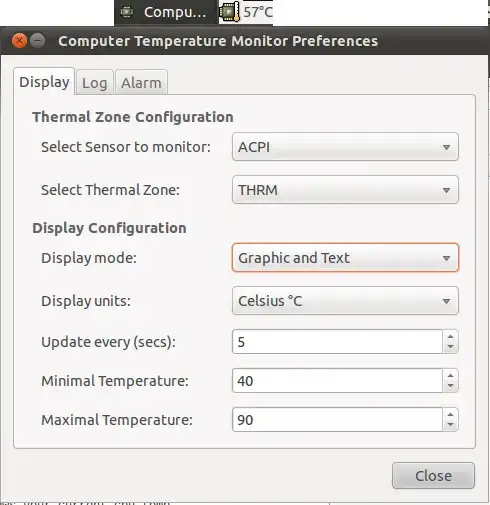Close the preferences window via the red X
Viewport: 490px width, 505px height.
pyautogui.click(x=19, y=41)
